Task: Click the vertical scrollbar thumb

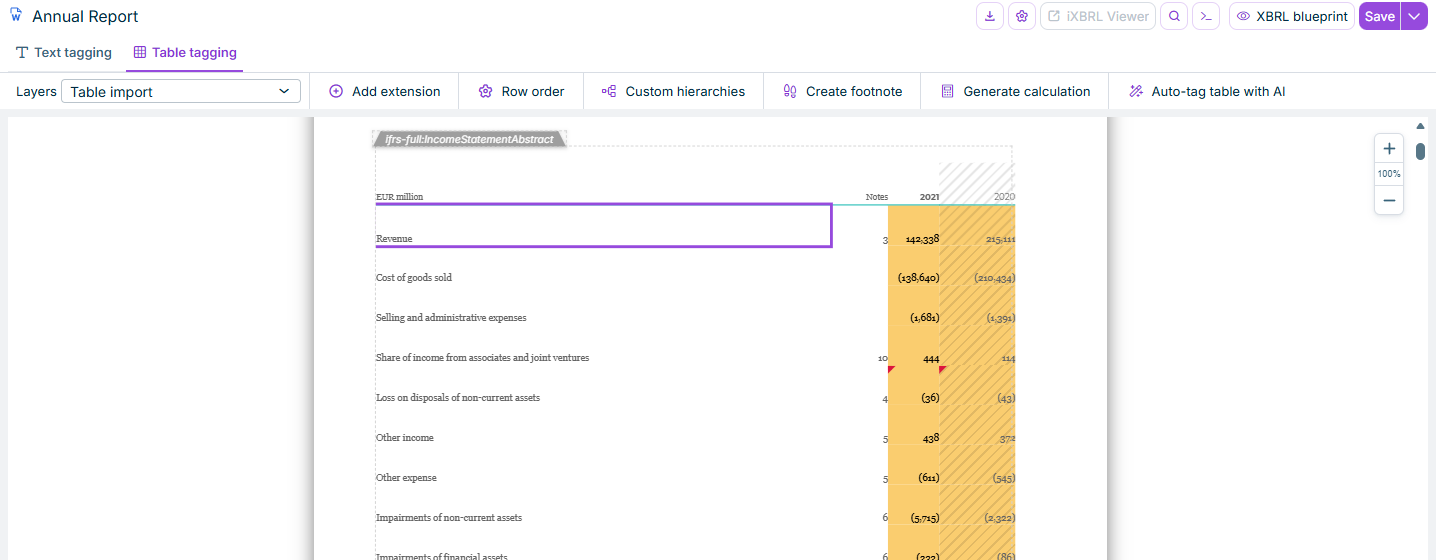Action: click(x=1420, y=152)
